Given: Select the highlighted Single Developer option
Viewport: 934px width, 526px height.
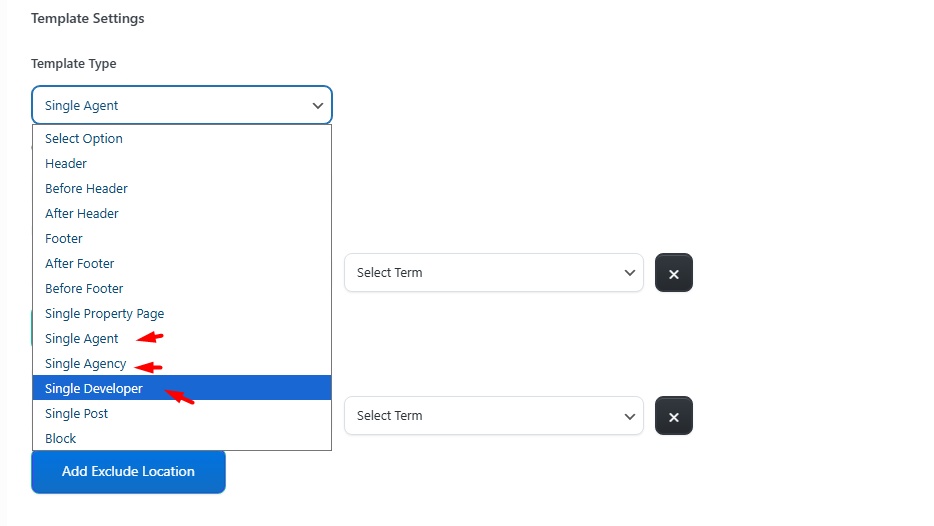Looking at the screenshot, I should pyautogui.click(x=94, y=389).
